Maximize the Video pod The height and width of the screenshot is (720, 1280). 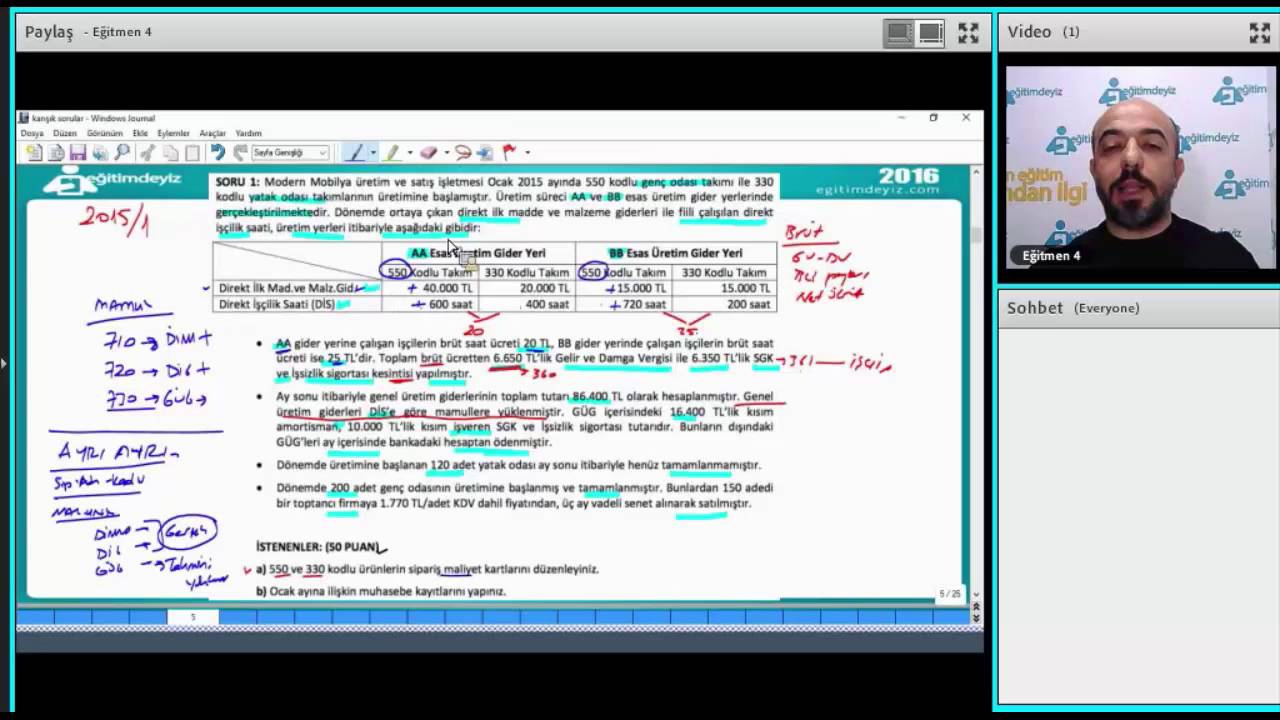[x=1260, y=33]
